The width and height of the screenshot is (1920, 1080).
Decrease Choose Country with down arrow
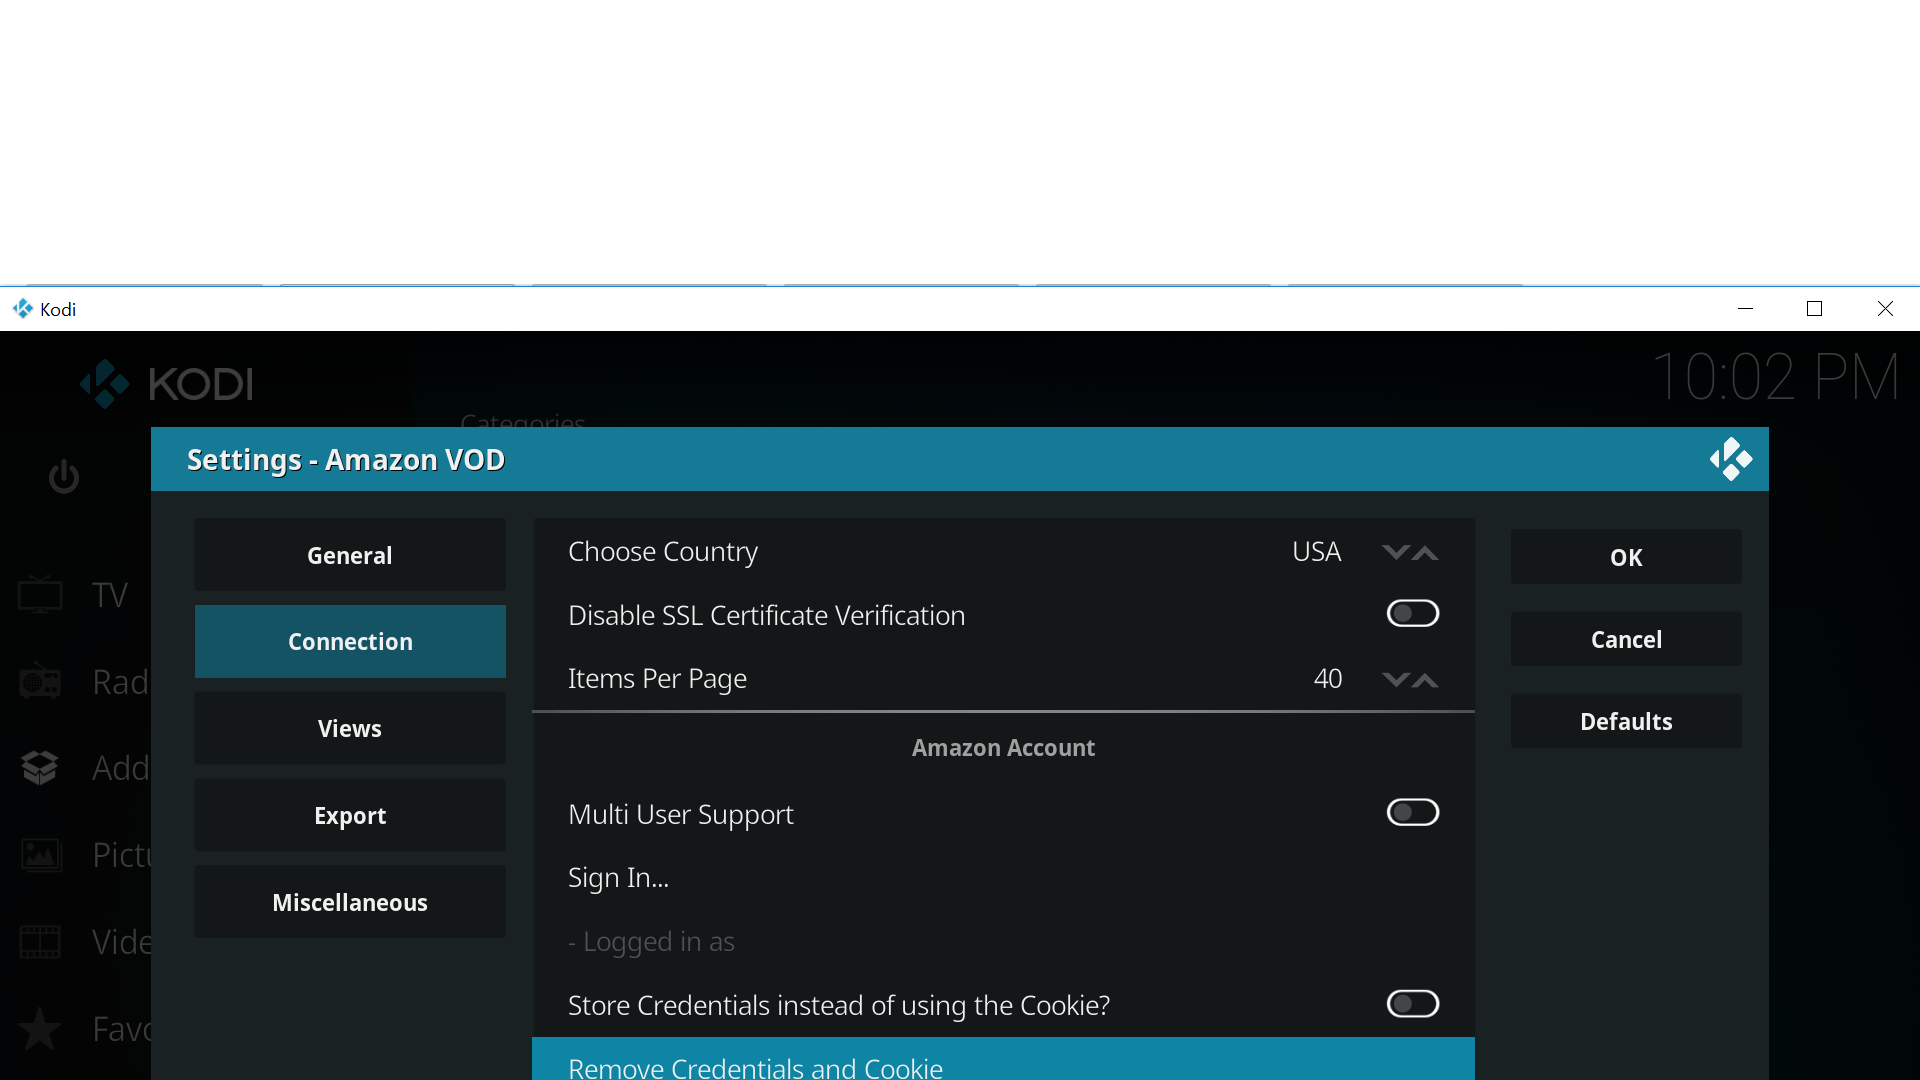[1395, 552]
